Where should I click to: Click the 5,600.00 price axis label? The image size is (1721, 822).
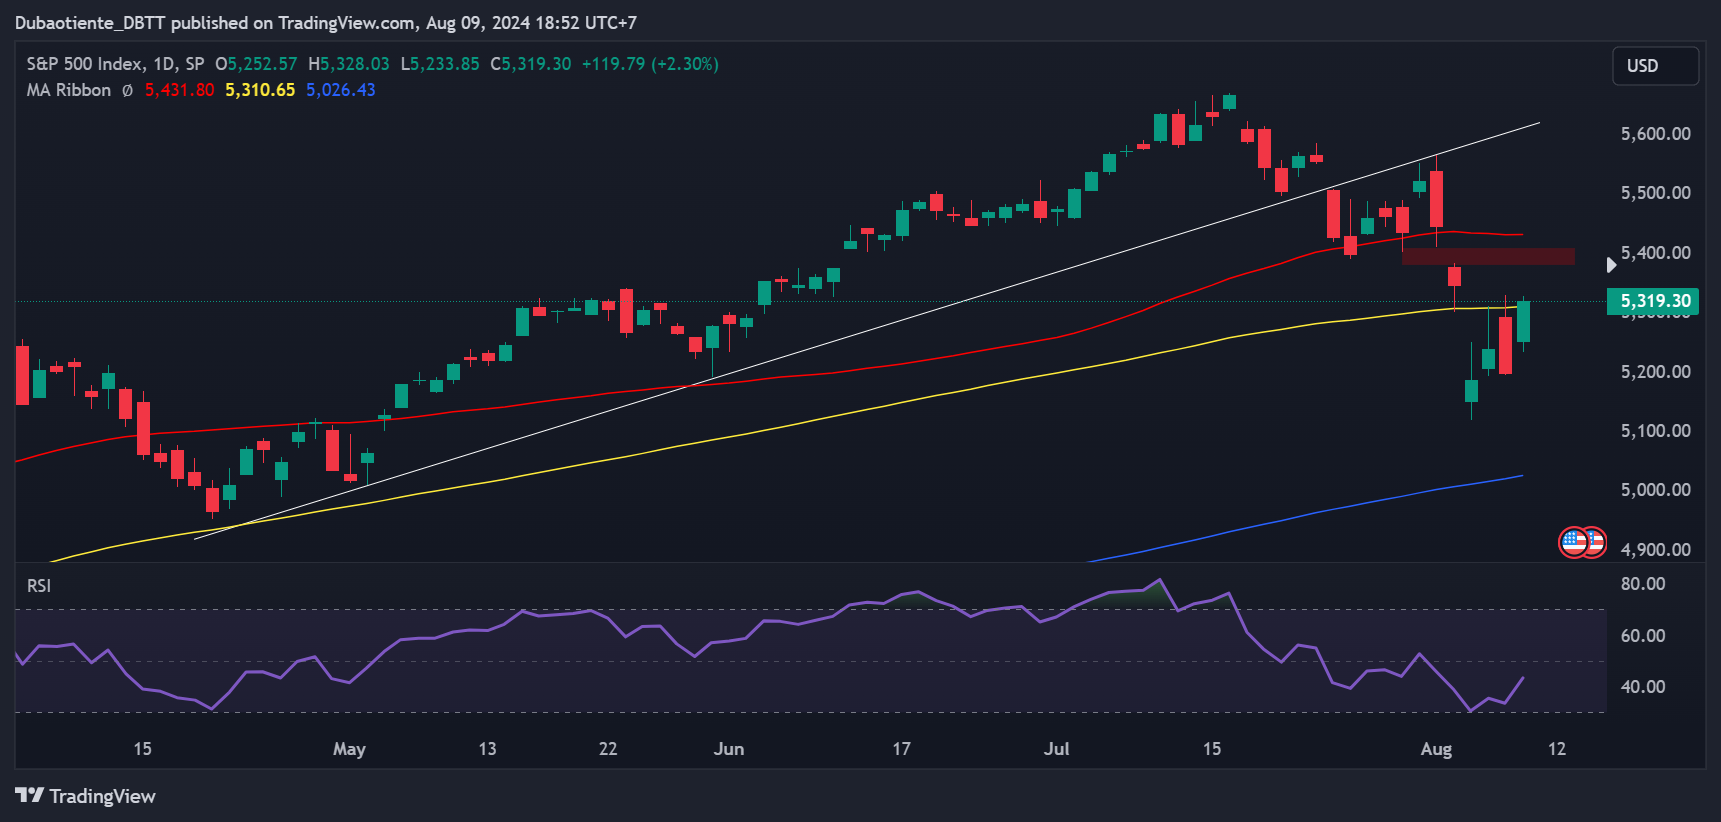pos(1656,134)
